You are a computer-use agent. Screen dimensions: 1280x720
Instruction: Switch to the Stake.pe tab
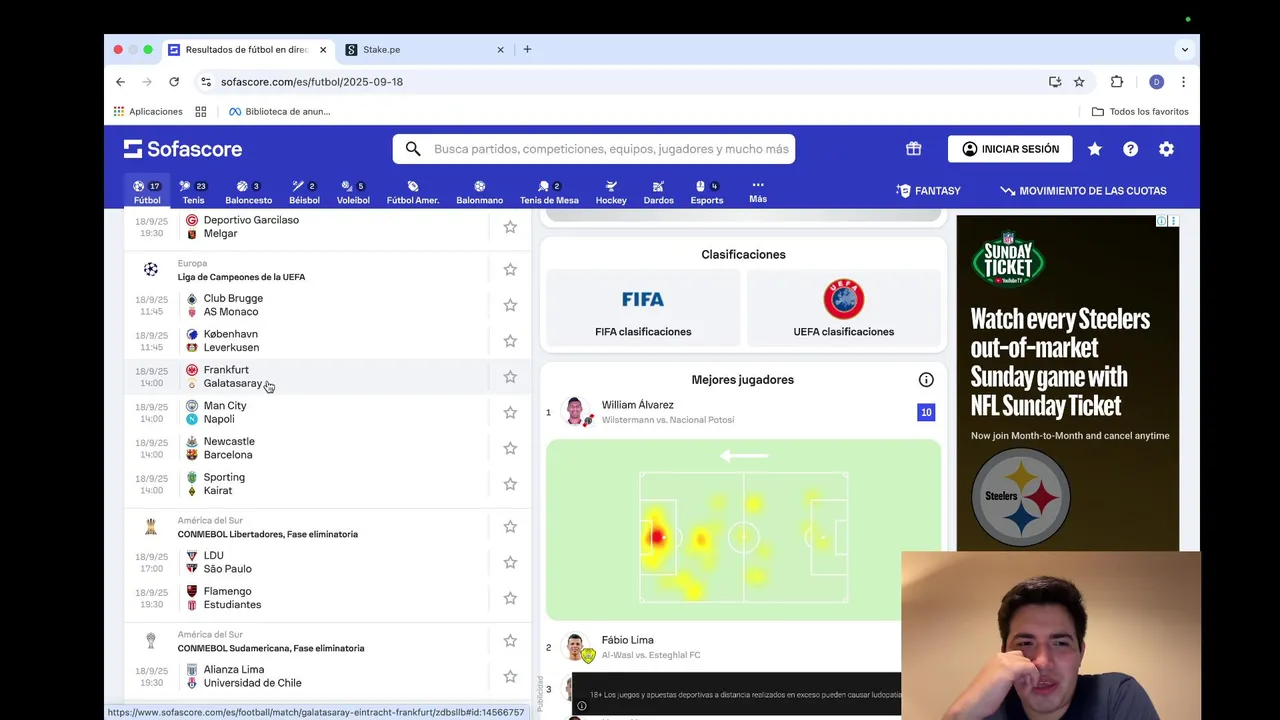(x=424, y=50)
